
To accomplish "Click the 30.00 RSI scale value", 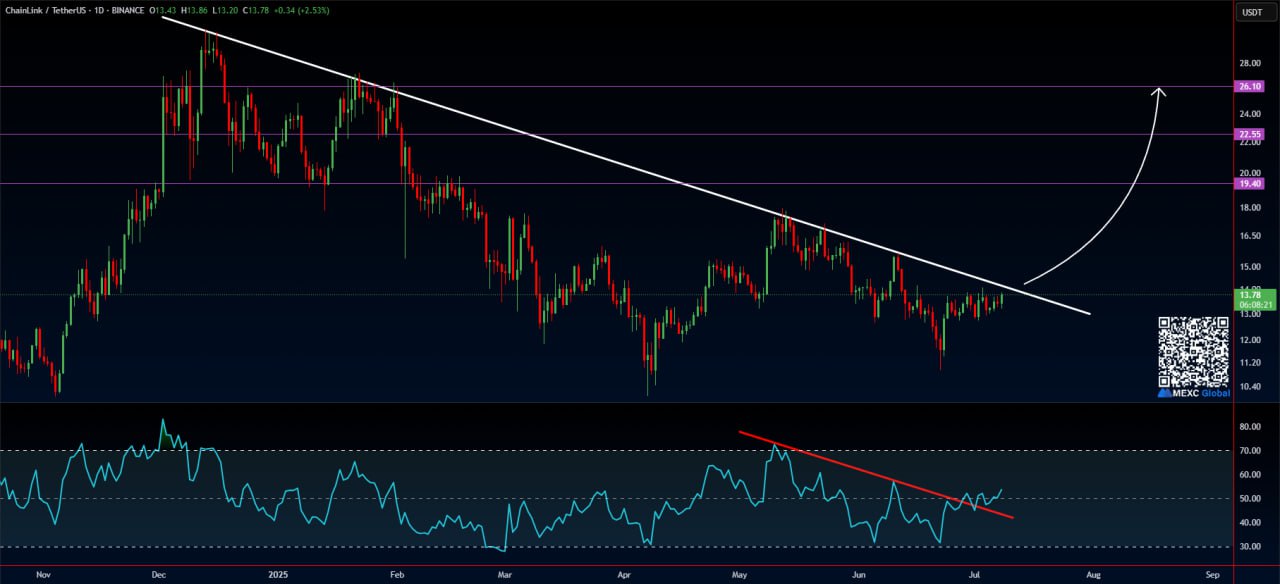I will tap(1250, 547).
